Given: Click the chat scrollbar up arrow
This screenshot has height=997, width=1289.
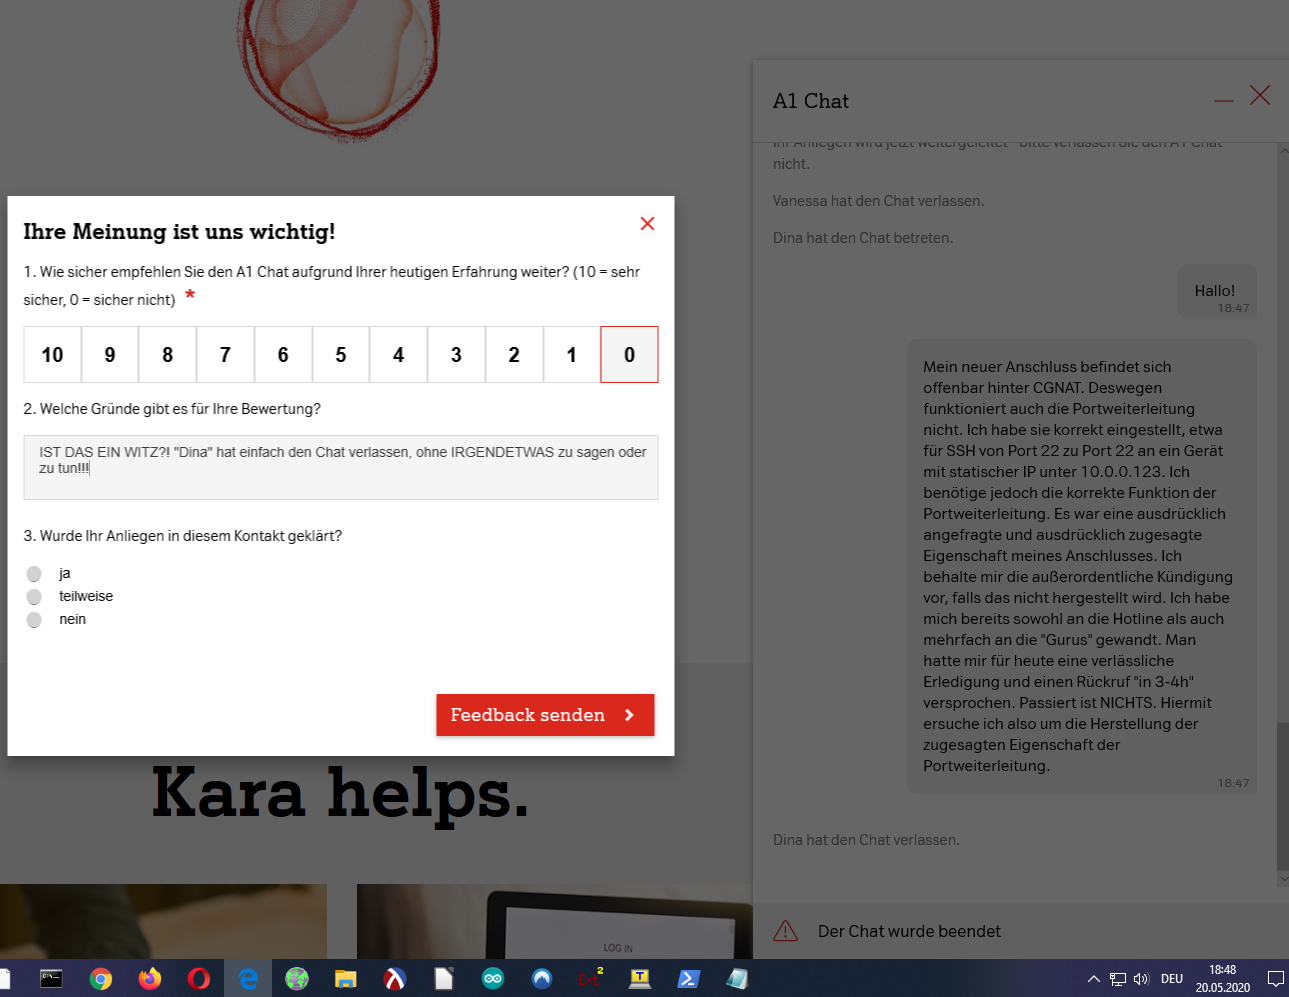Looking at the screenshot, I should coord(1283,151).
